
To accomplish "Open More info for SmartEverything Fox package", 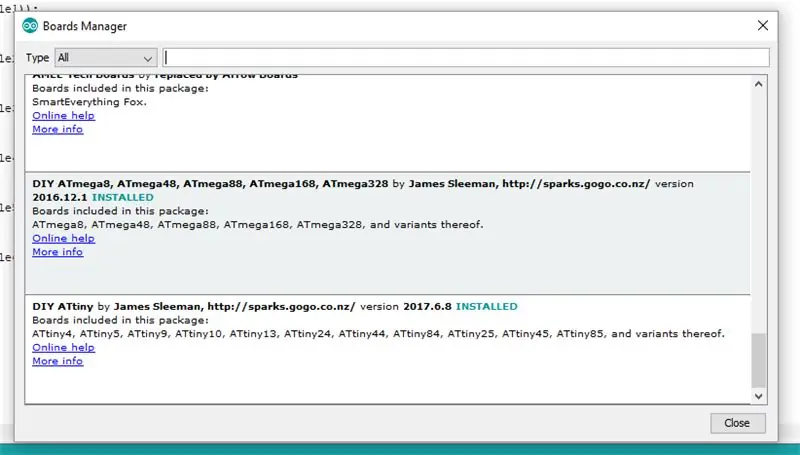I will point(58,130).
